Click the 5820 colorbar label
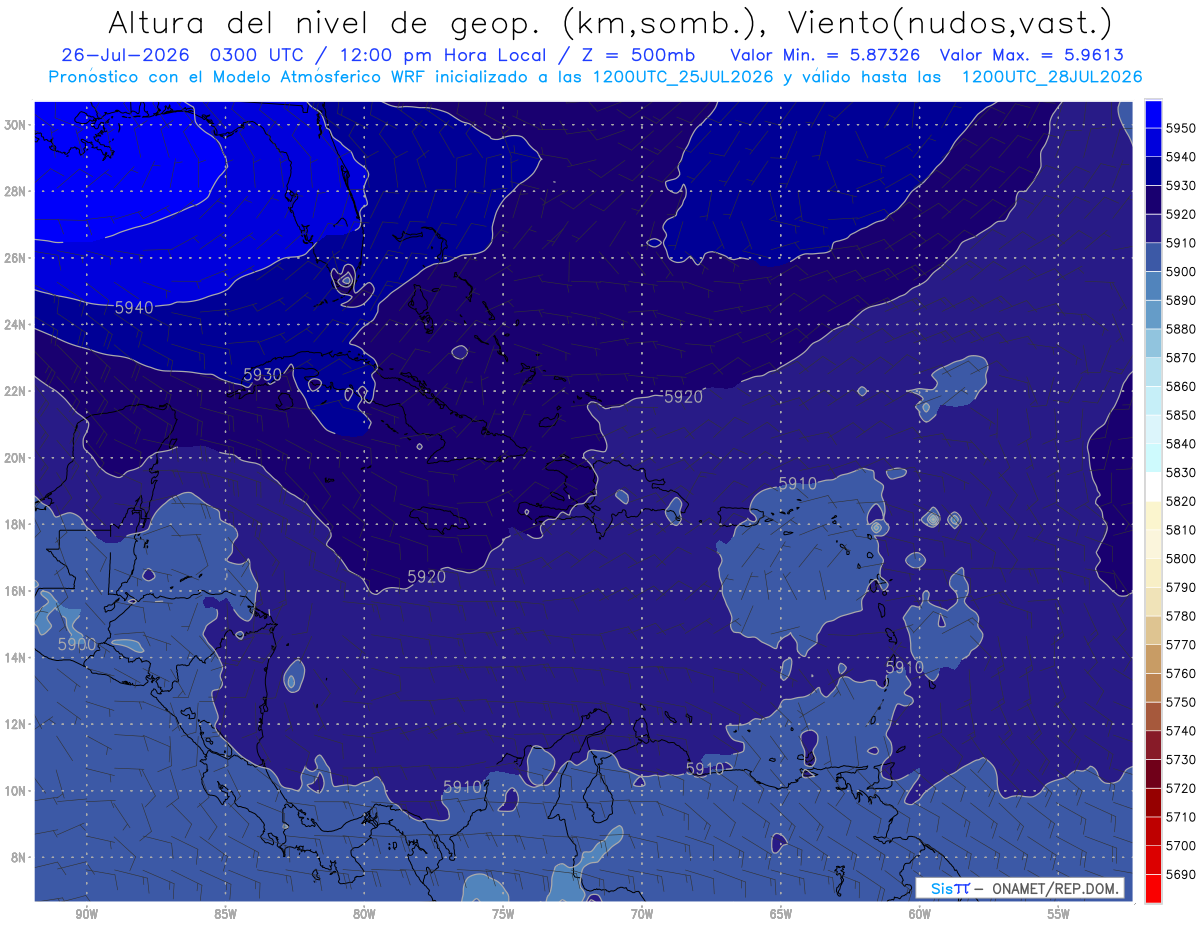1200x927 pixels. click(x=1181, y=501)
